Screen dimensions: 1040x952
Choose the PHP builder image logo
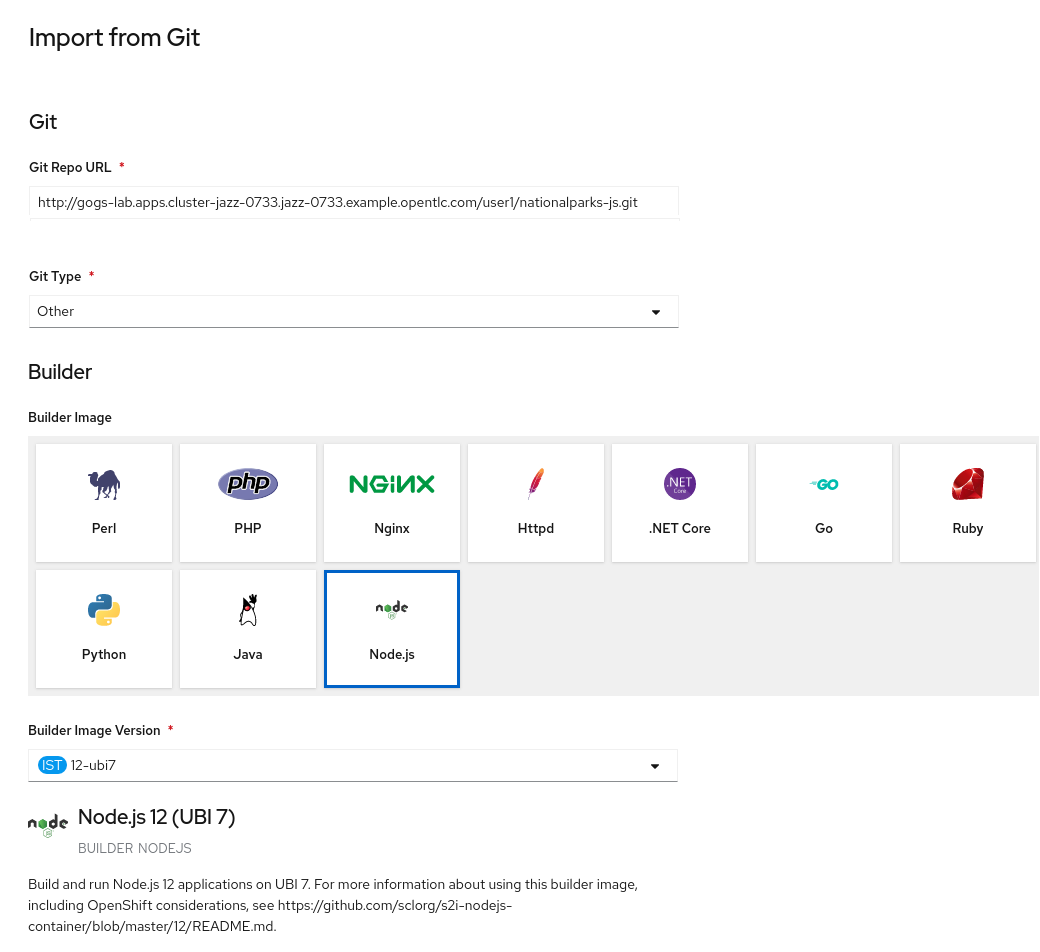(x=248, y=485)
